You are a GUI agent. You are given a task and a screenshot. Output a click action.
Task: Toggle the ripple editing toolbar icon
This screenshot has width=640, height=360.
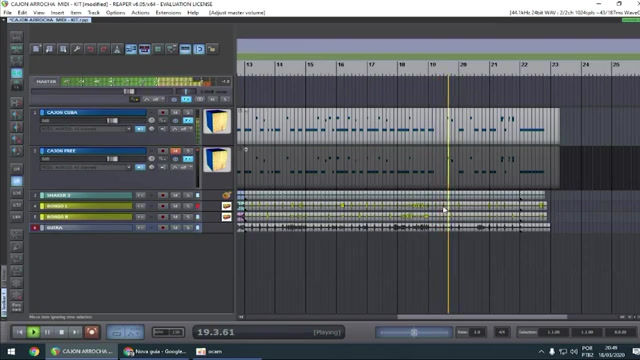tap(158, 49)
